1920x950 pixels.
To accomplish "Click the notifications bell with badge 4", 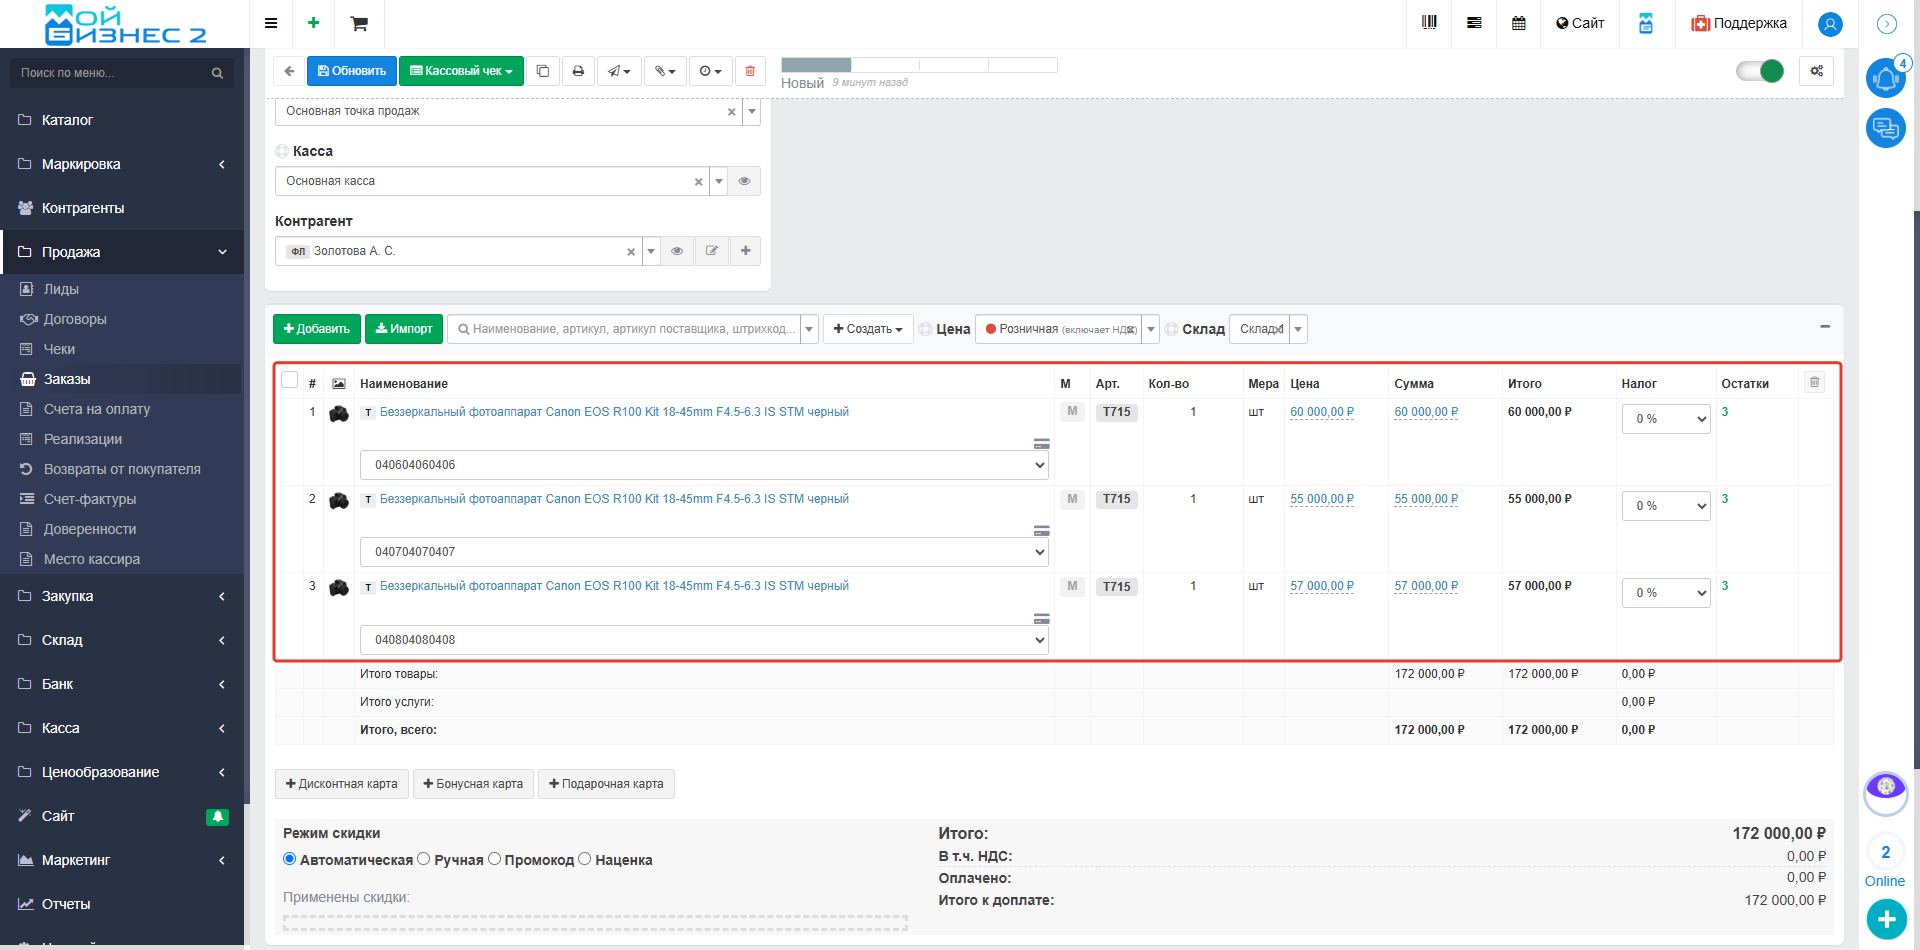I will pyautogui.click(x=1886, y=78).
